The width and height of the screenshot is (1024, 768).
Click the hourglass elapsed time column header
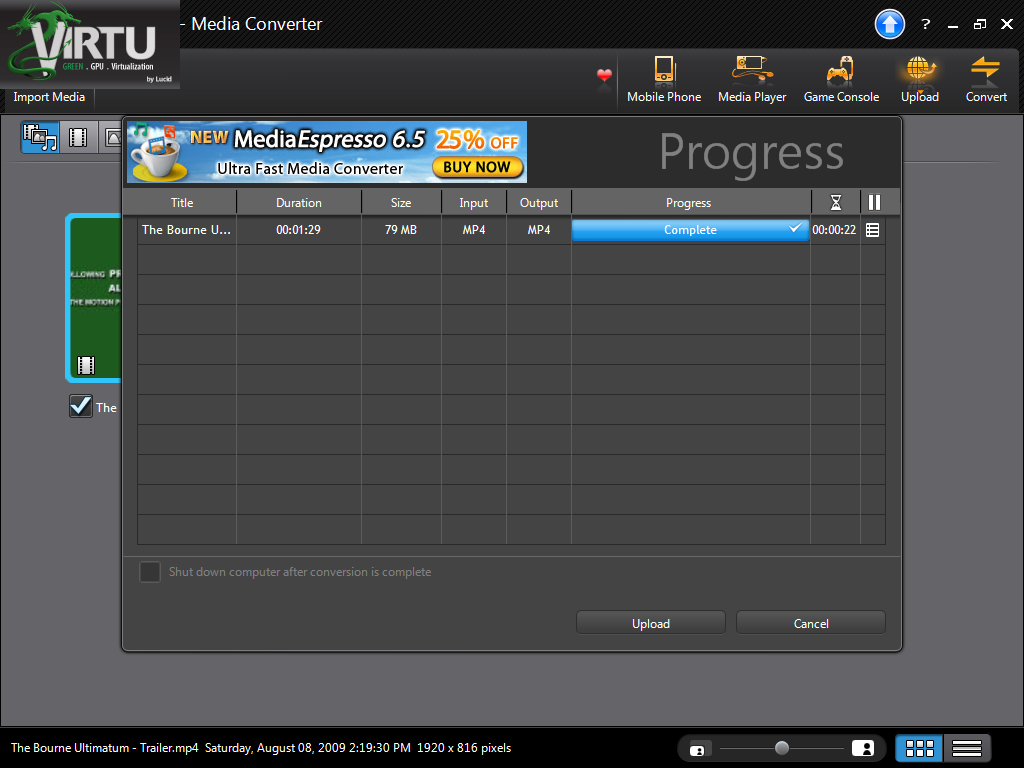click(x=835, y=202)
